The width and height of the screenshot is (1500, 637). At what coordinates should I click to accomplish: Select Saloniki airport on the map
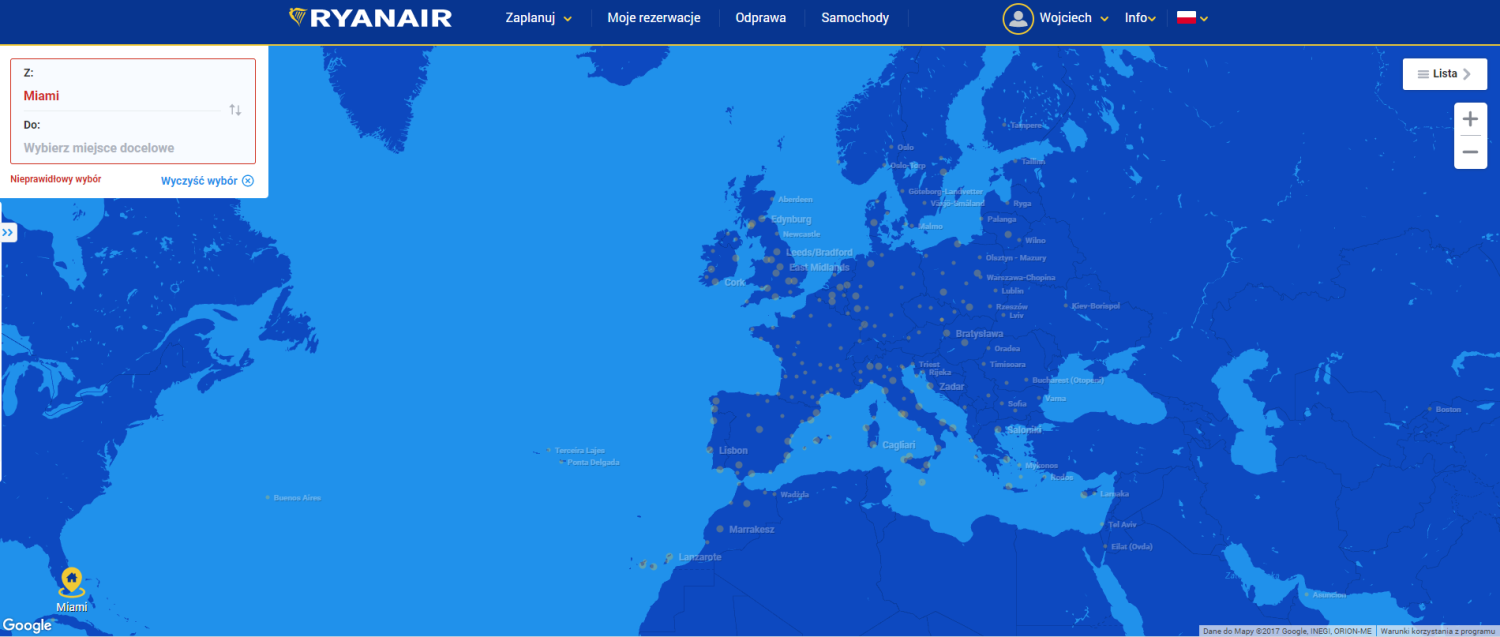coord(1024,430)
